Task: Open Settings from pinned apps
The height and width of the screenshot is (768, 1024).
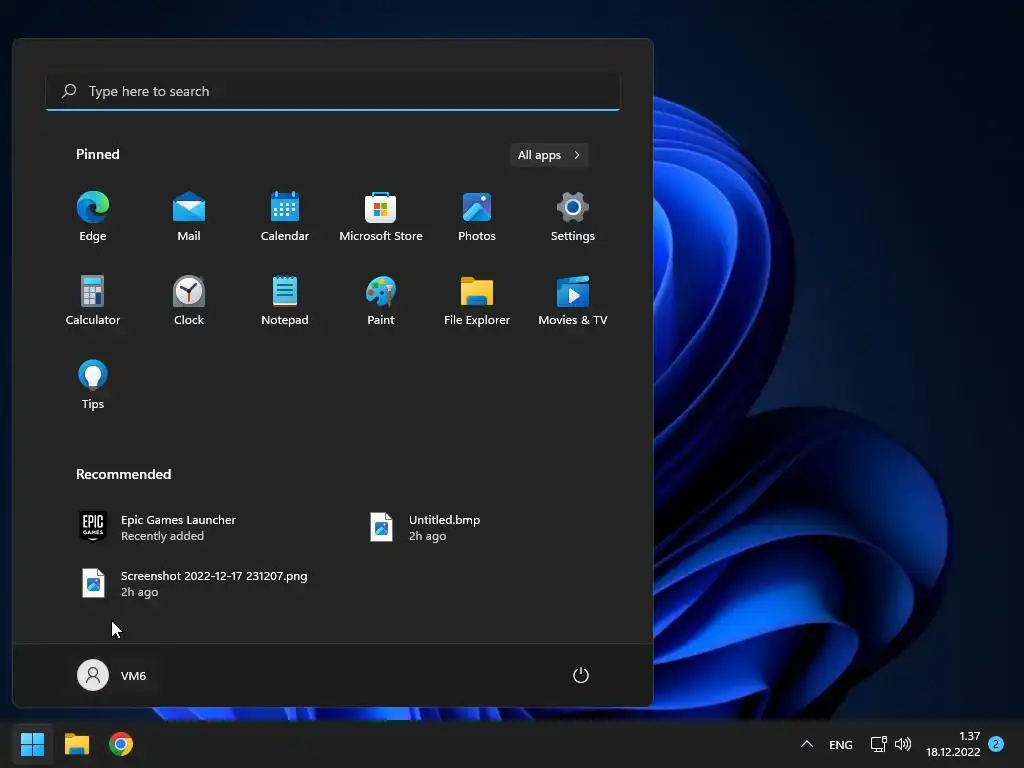Action: (x=573, y=217)
